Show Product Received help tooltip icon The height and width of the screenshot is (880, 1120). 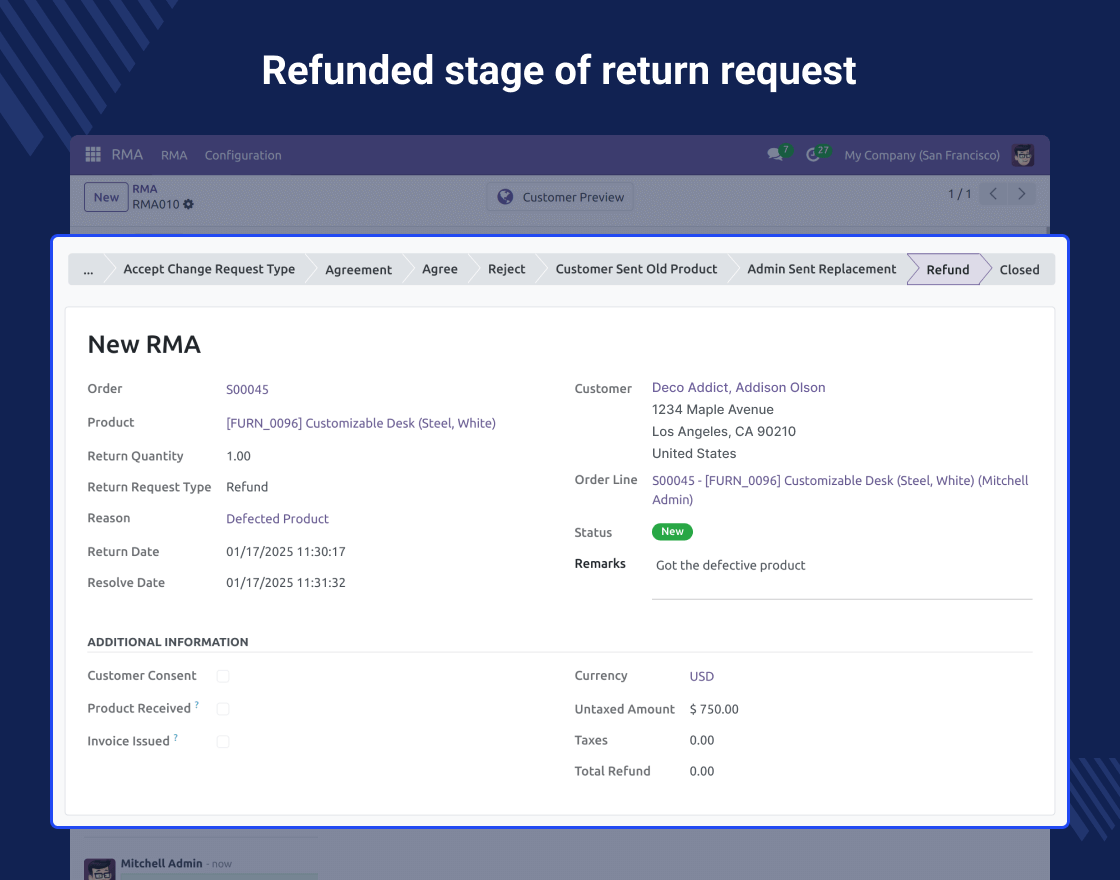coord(197,704)
